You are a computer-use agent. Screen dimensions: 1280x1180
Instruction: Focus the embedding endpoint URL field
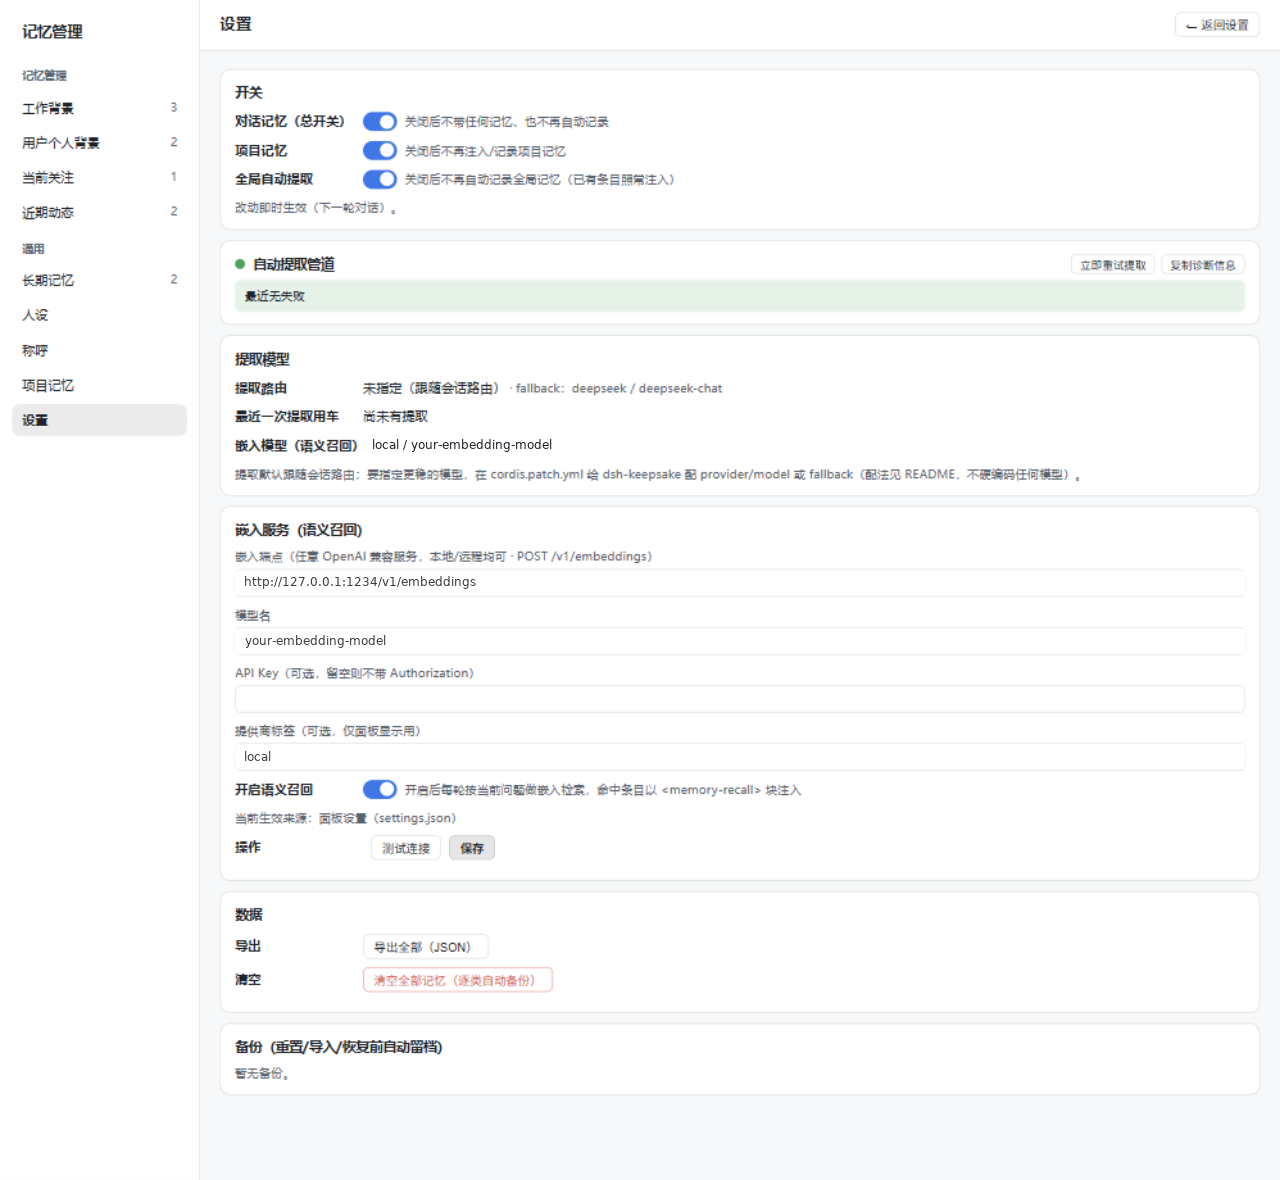pos(740,582)
